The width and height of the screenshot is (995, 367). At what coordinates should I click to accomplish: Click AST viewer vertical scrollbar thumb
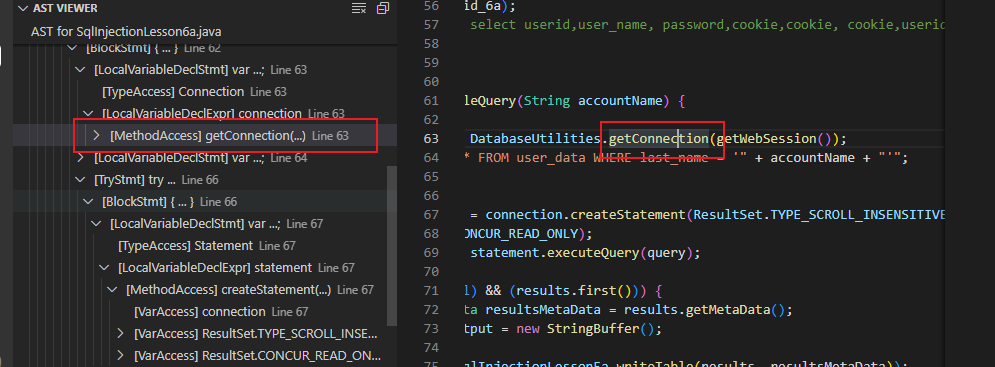pyautogui.click(x=392, y=245)
